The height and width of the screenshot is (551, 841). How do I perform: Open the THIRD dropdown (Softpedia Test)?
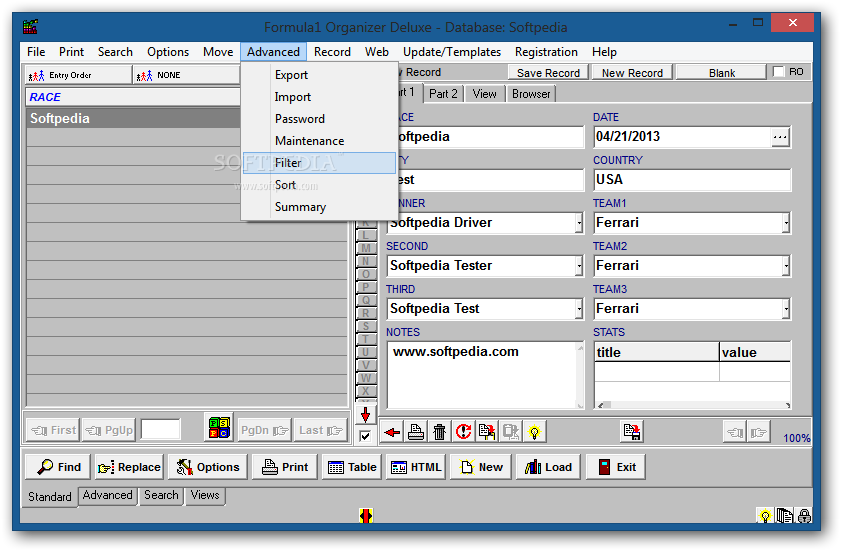(x=579, y=308)
